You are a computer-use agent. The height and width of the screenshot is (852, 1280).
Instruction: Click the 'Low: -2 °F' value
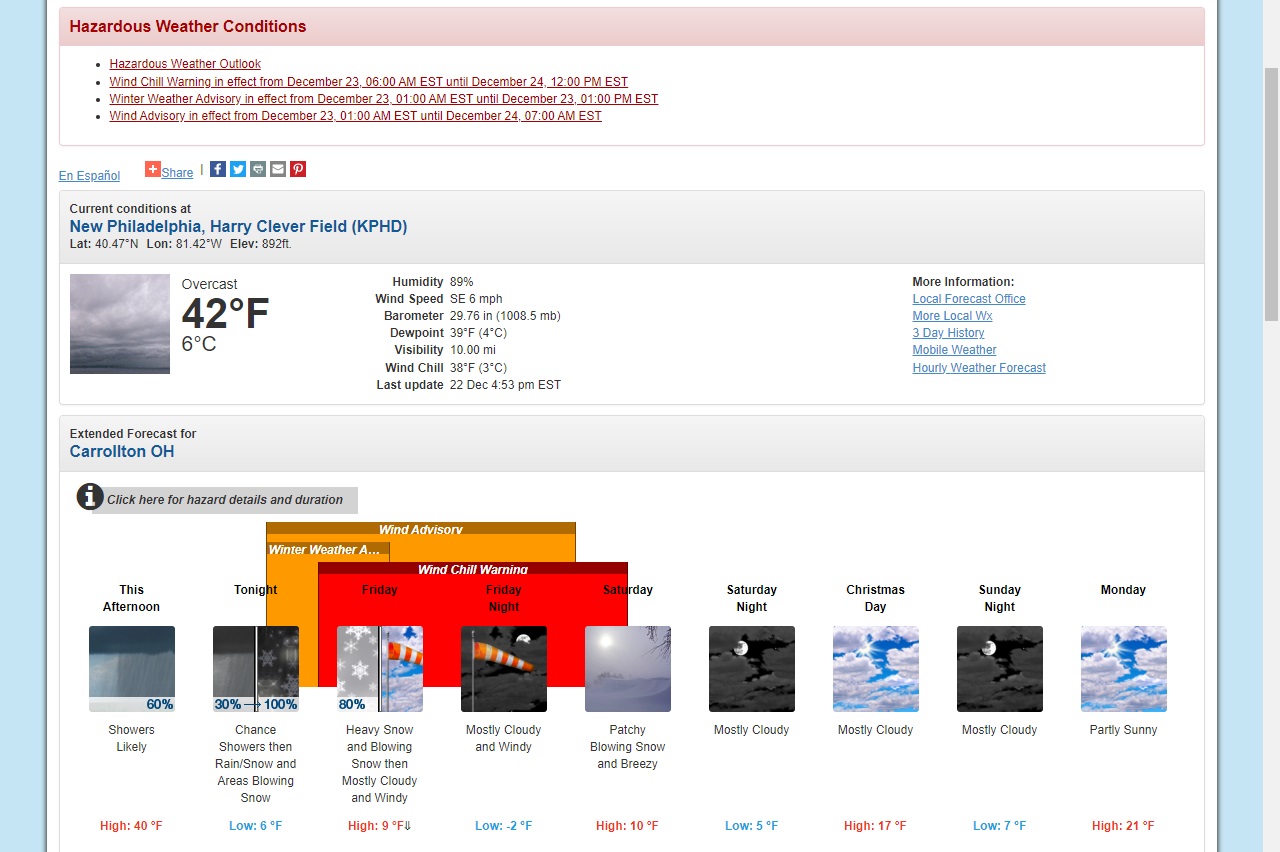point(504,826)
